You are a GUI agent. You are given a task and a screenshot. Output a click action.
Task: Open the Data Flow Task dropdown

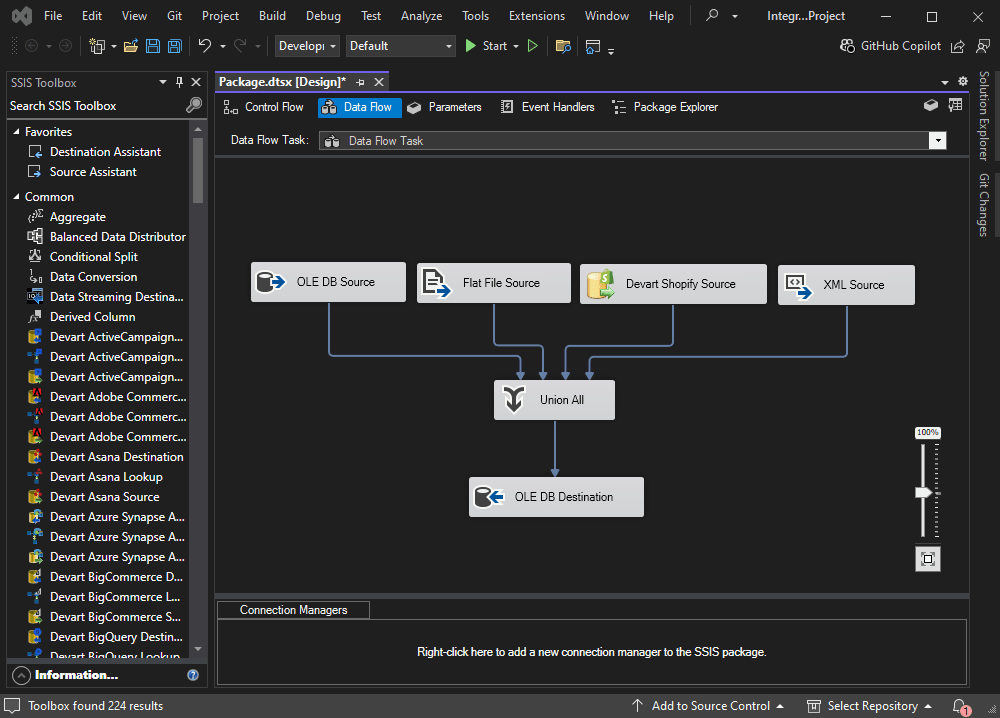coord(937,140)
